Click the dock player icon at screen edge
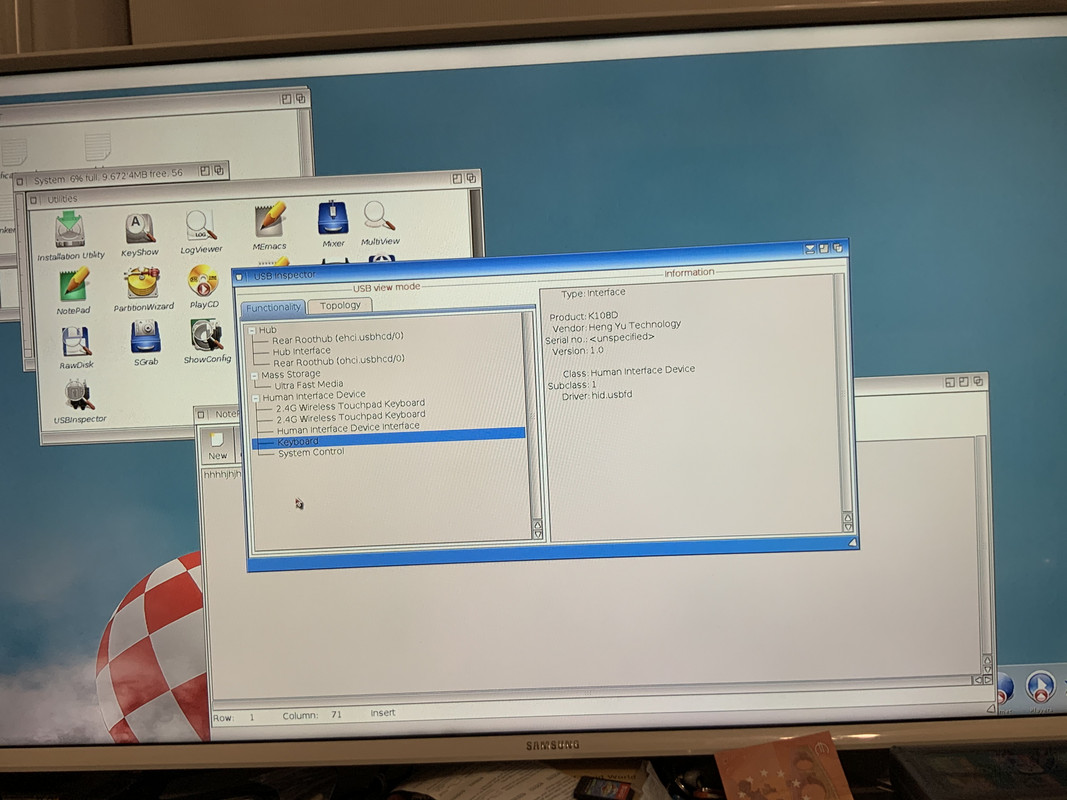 pos(1040,687)
